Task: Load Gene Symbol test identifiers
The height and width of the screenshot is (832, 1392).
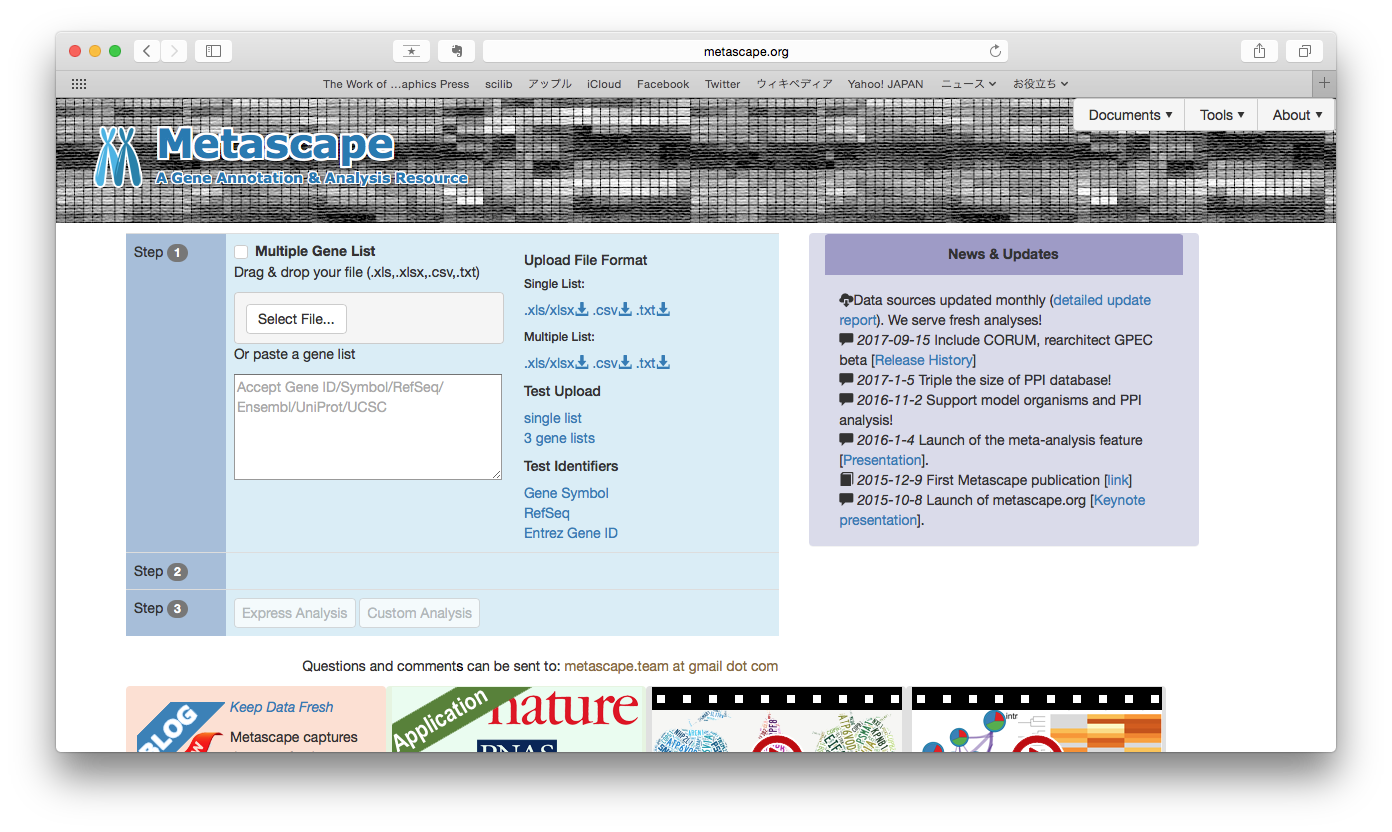Action: pos(566,493)
